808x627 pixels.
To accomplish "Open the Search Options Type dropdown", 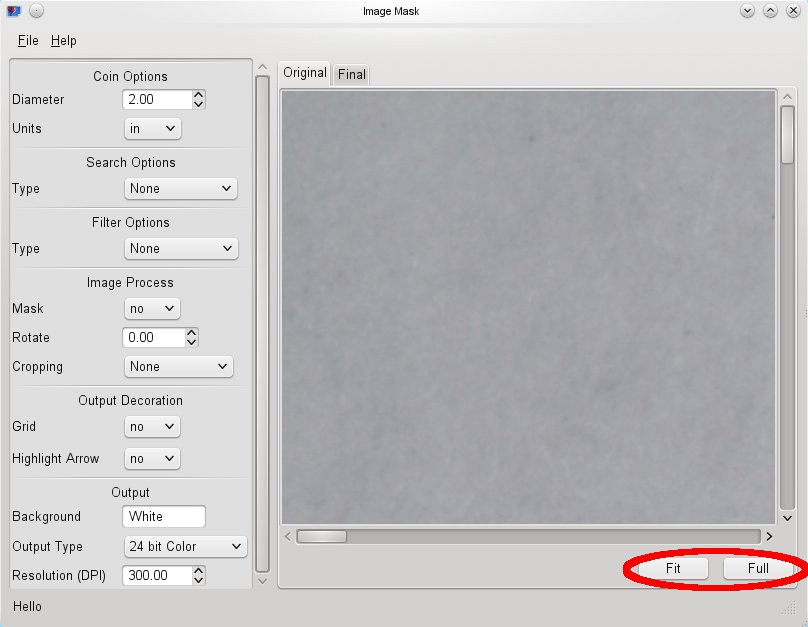I will tap(180, 189).
